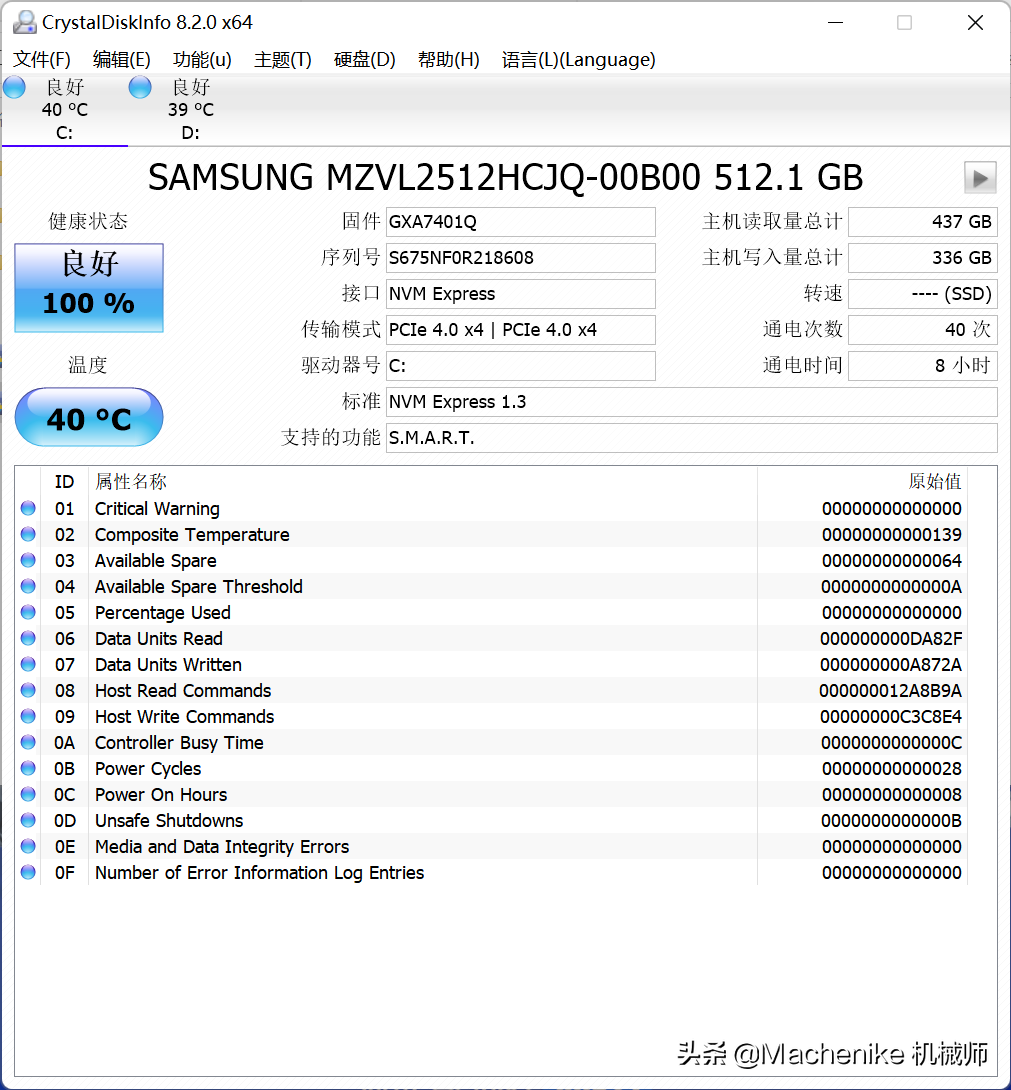This screenshot has height=1090, width=1011.
Task: Click the drive letter field C:
Action: 520,366
